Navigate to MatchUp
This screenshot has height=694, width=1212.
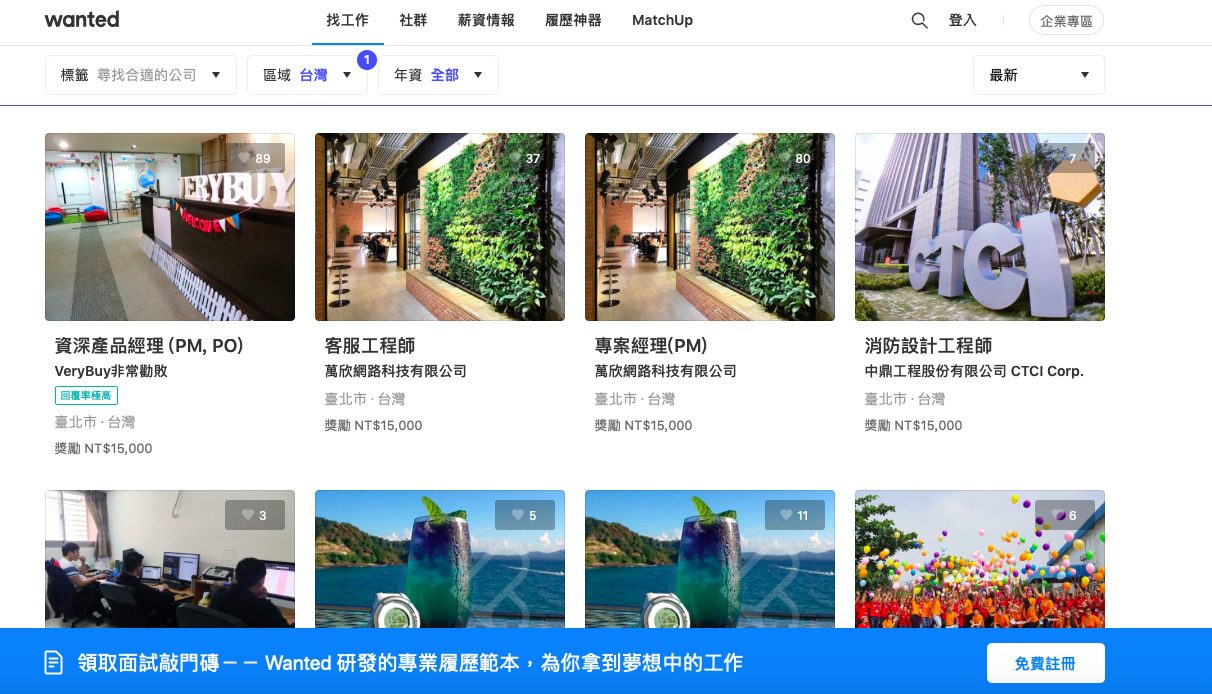click(x=662, y=20)
